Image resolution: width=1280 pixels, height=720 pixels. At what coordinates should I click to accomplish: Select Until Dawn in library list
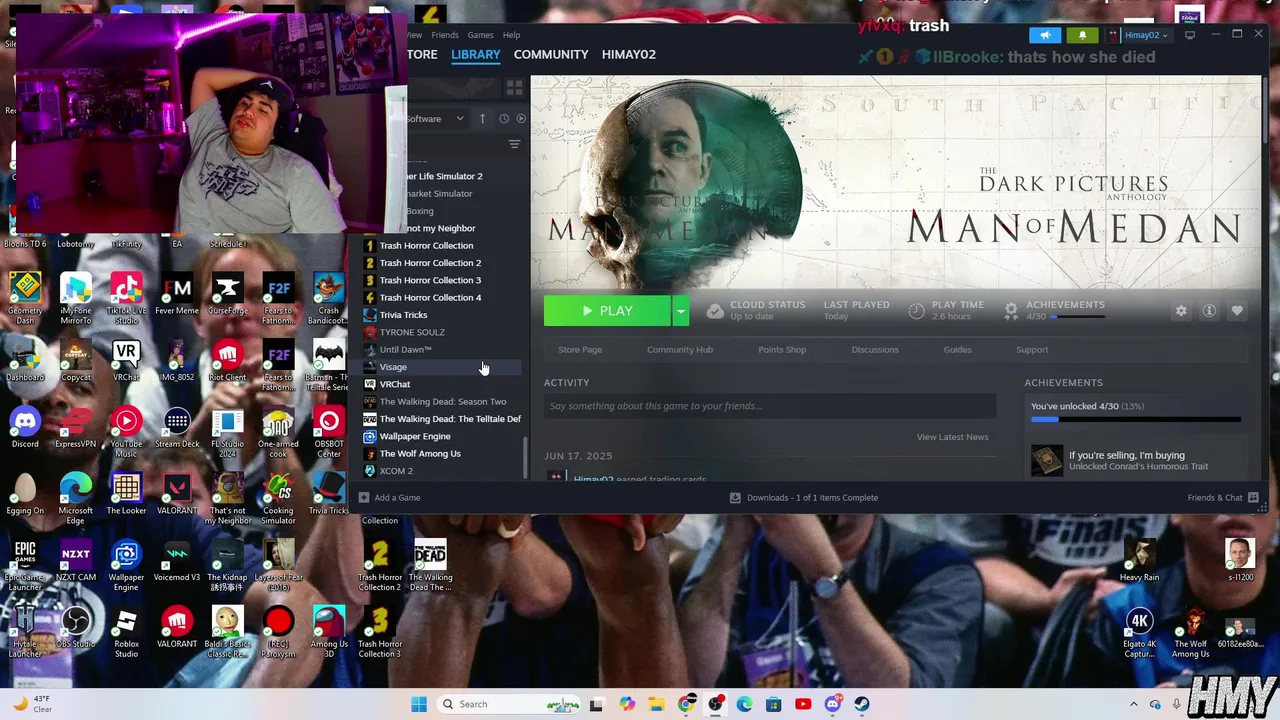pyautogui.click(x=405, y=350)
